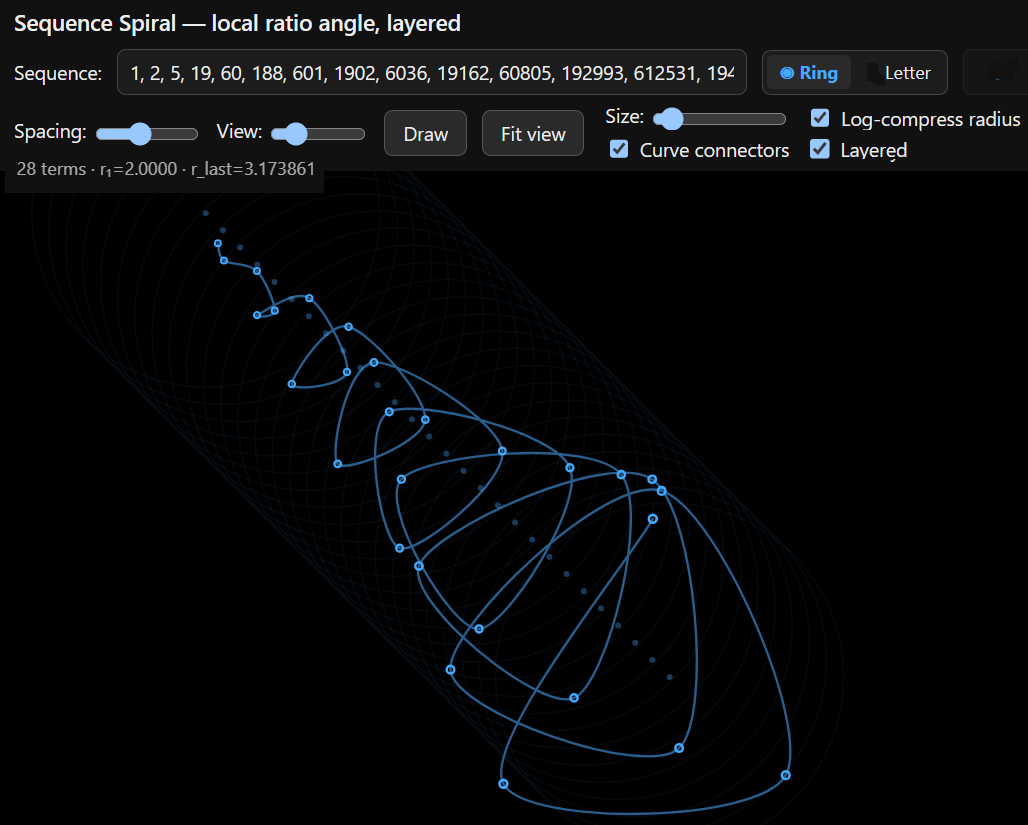1028x825 pixels.
Task: Uncheck the Curve connectors option
Action: [x=619, y=149]
